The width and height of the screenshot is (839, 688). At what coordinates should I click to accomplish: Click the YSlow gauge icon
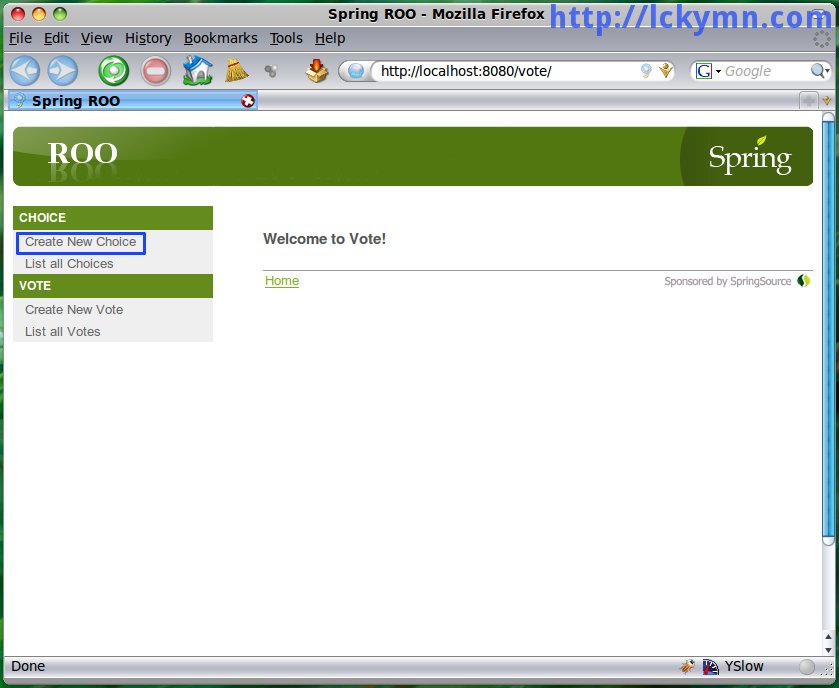[711, 667]
